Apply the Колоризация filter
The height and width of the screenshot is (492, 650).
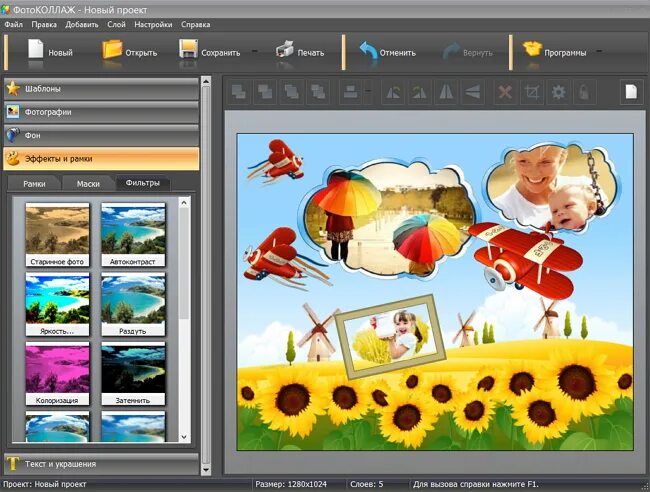point(57,373)
